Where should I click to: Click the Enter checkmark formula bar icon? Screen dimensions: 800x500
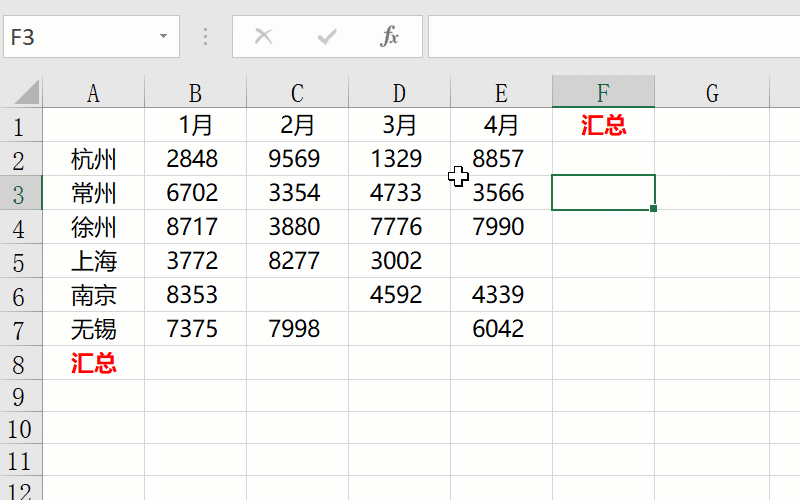(327, 36)
